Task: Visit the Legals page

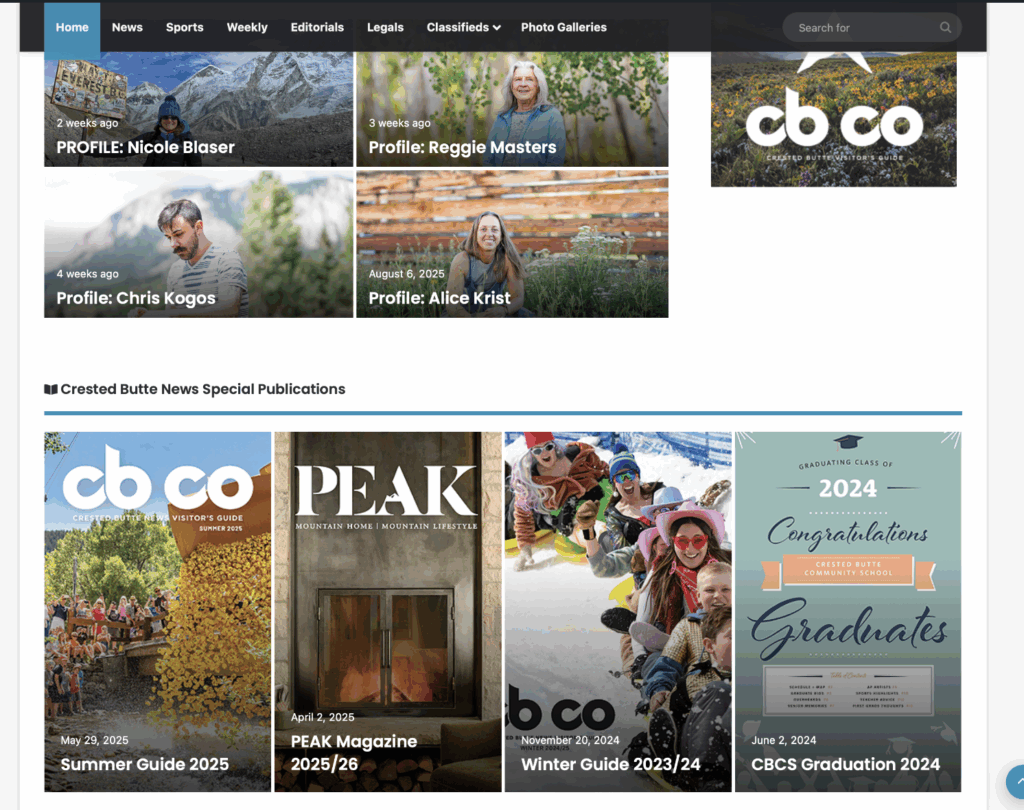Action: coord(385,27)
